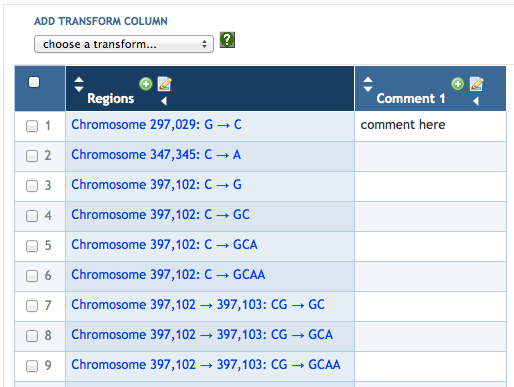This screenshot has height=387, width=514.
Task: Open link Chromosome 347,345: C → A
Action: 156,155
